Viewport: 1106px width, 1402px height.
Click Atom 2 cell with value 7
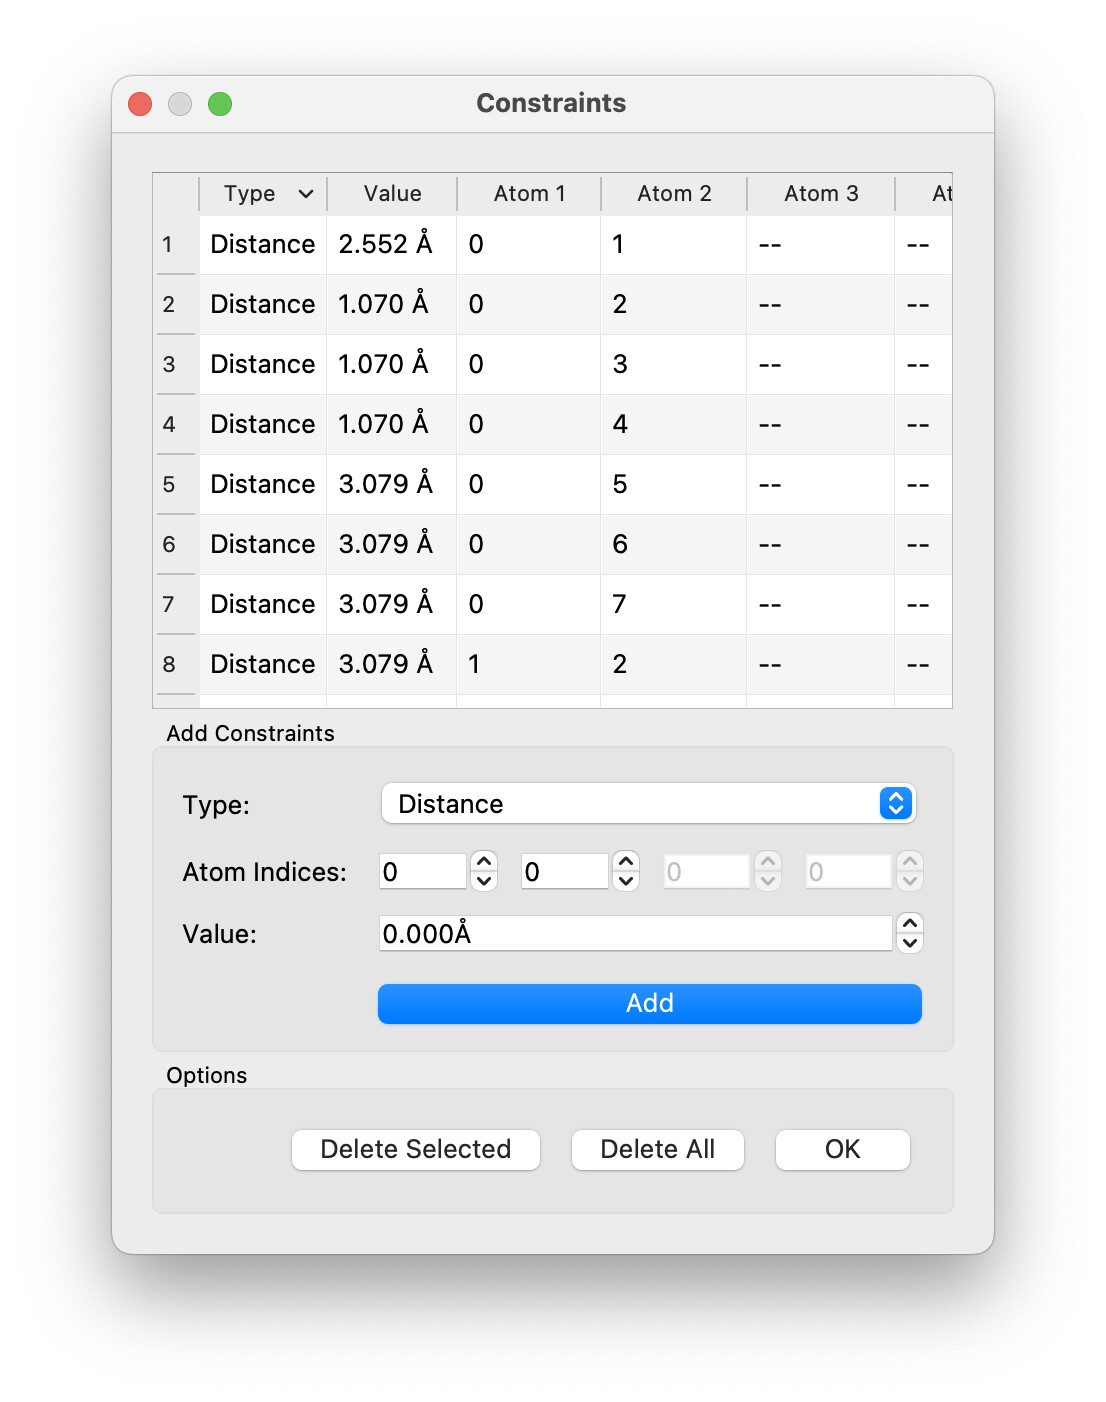pos(674,604)
